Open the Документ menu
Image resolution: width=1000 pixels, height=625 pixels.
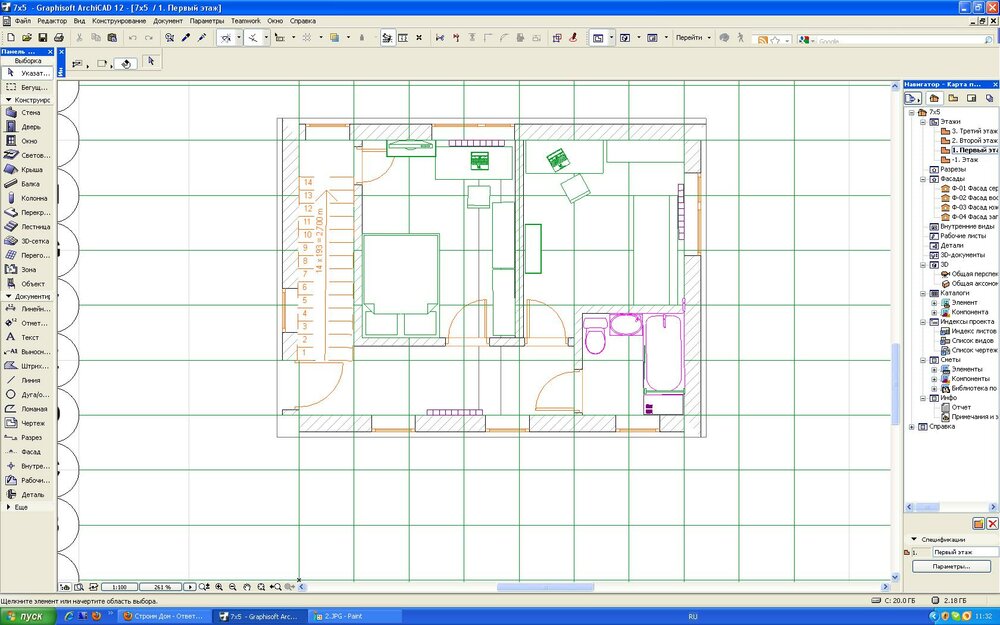[x=168, y=20]
